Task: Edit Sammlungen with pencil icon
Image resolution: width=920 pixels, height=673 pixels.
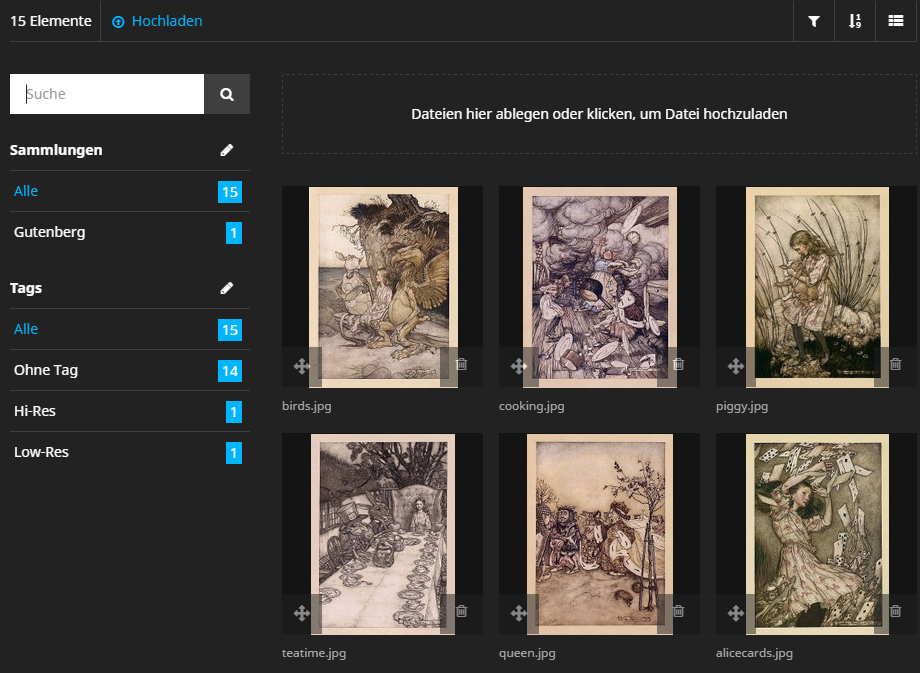Action: (226, 150)
